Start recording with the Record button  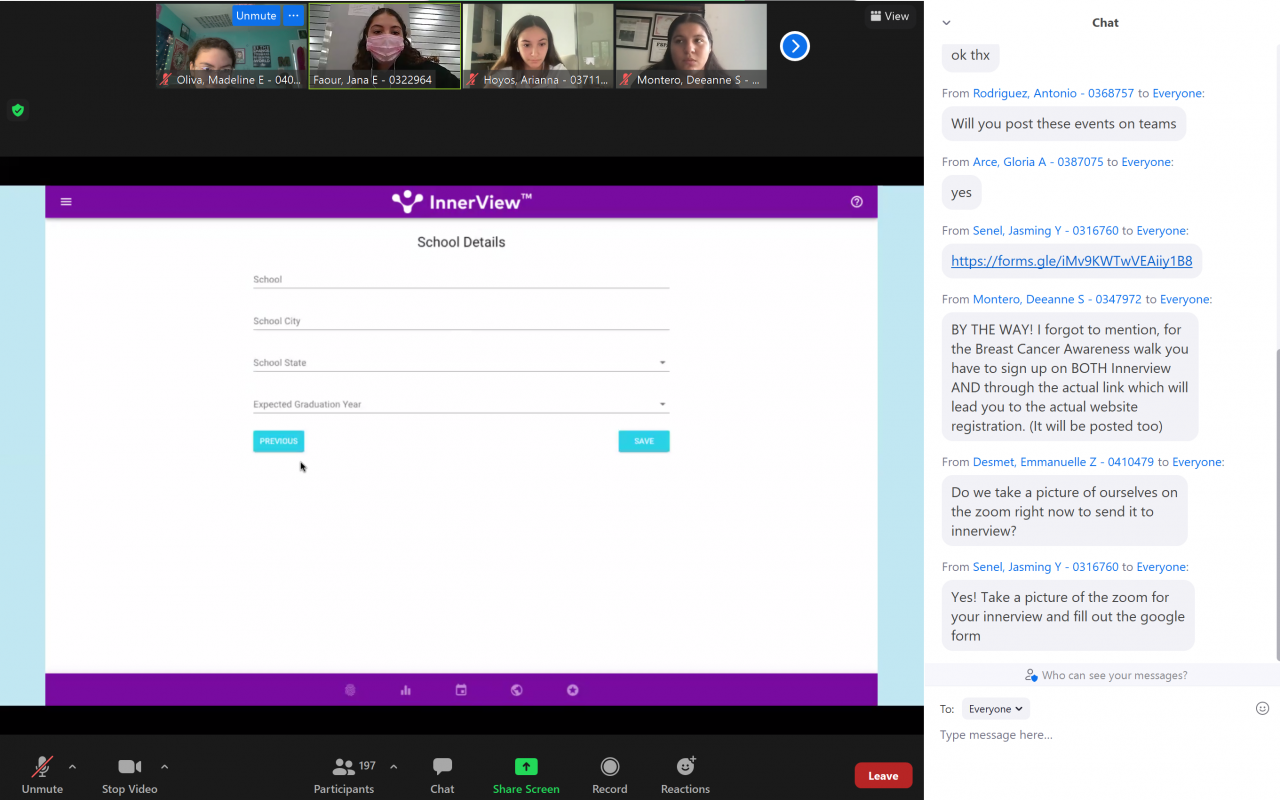pos(610,775)
